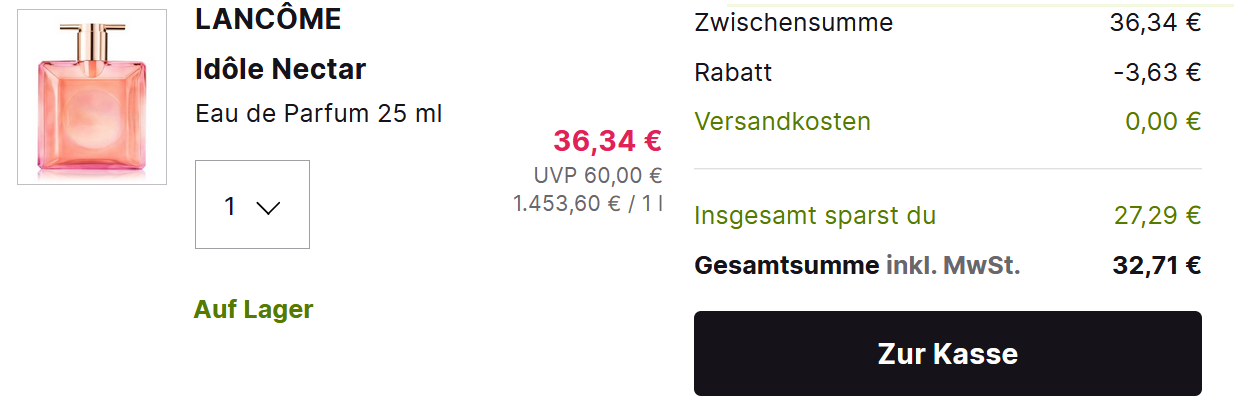The width and height of the screenshot is (1234, 412).
Task: Click the Insgesamt sparst du text
Action: click(815, 216)
